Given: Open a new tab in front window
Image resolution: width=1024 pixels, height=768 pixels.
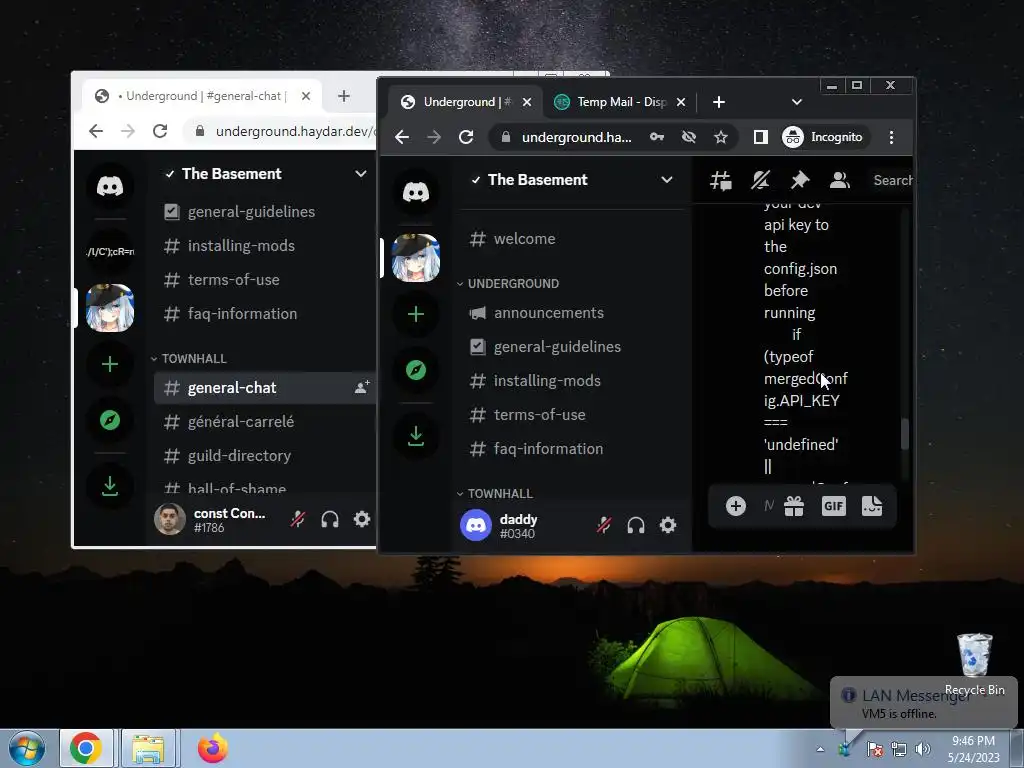Looking at the screenshot, I should 718,102.
